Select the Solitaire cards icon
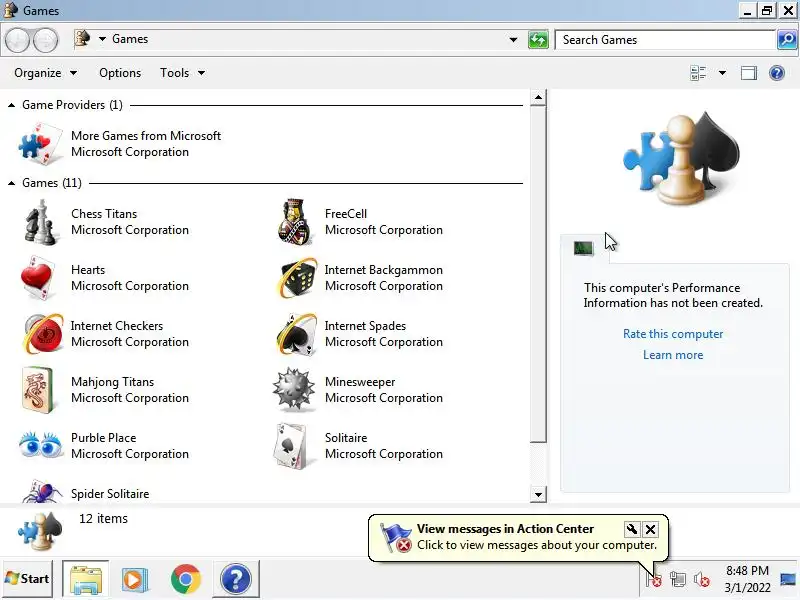 tap(290, 446)
